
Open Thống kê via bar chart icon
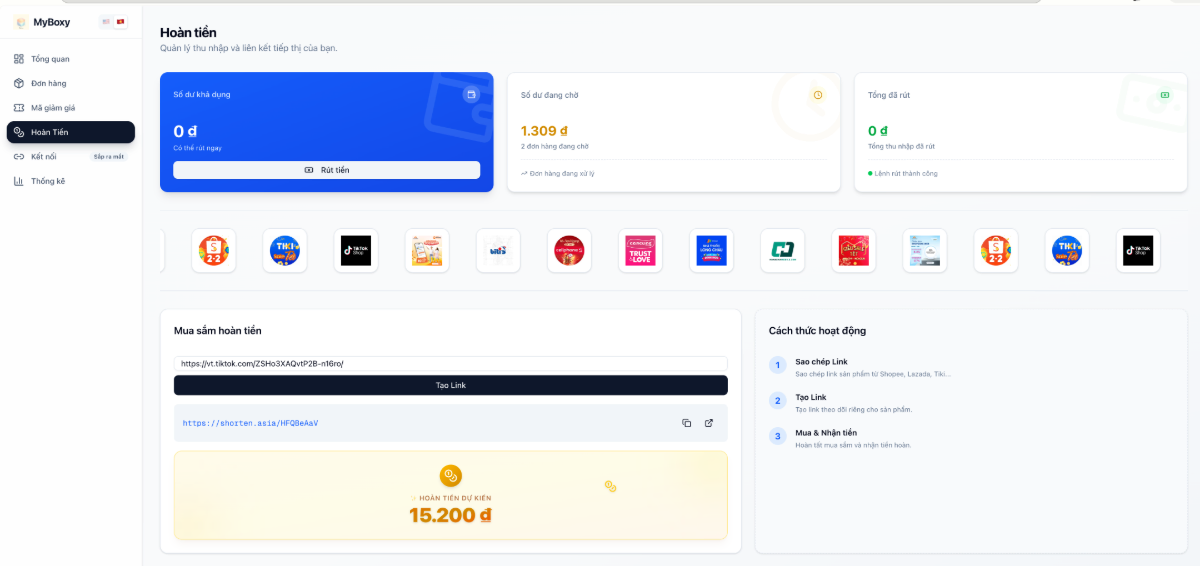point(19,181)
